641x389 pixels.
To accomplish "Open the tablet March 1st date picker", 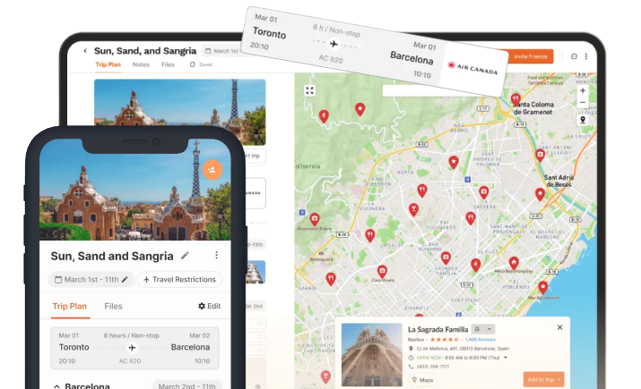I will (x=221, y=51).
